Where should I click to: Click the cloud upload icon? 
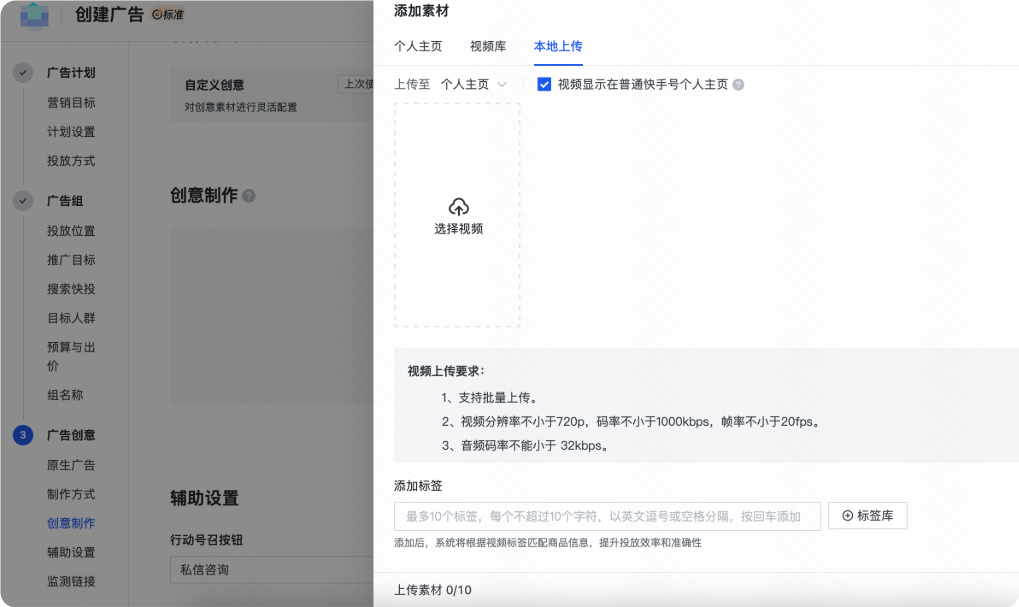coord(459,207)
